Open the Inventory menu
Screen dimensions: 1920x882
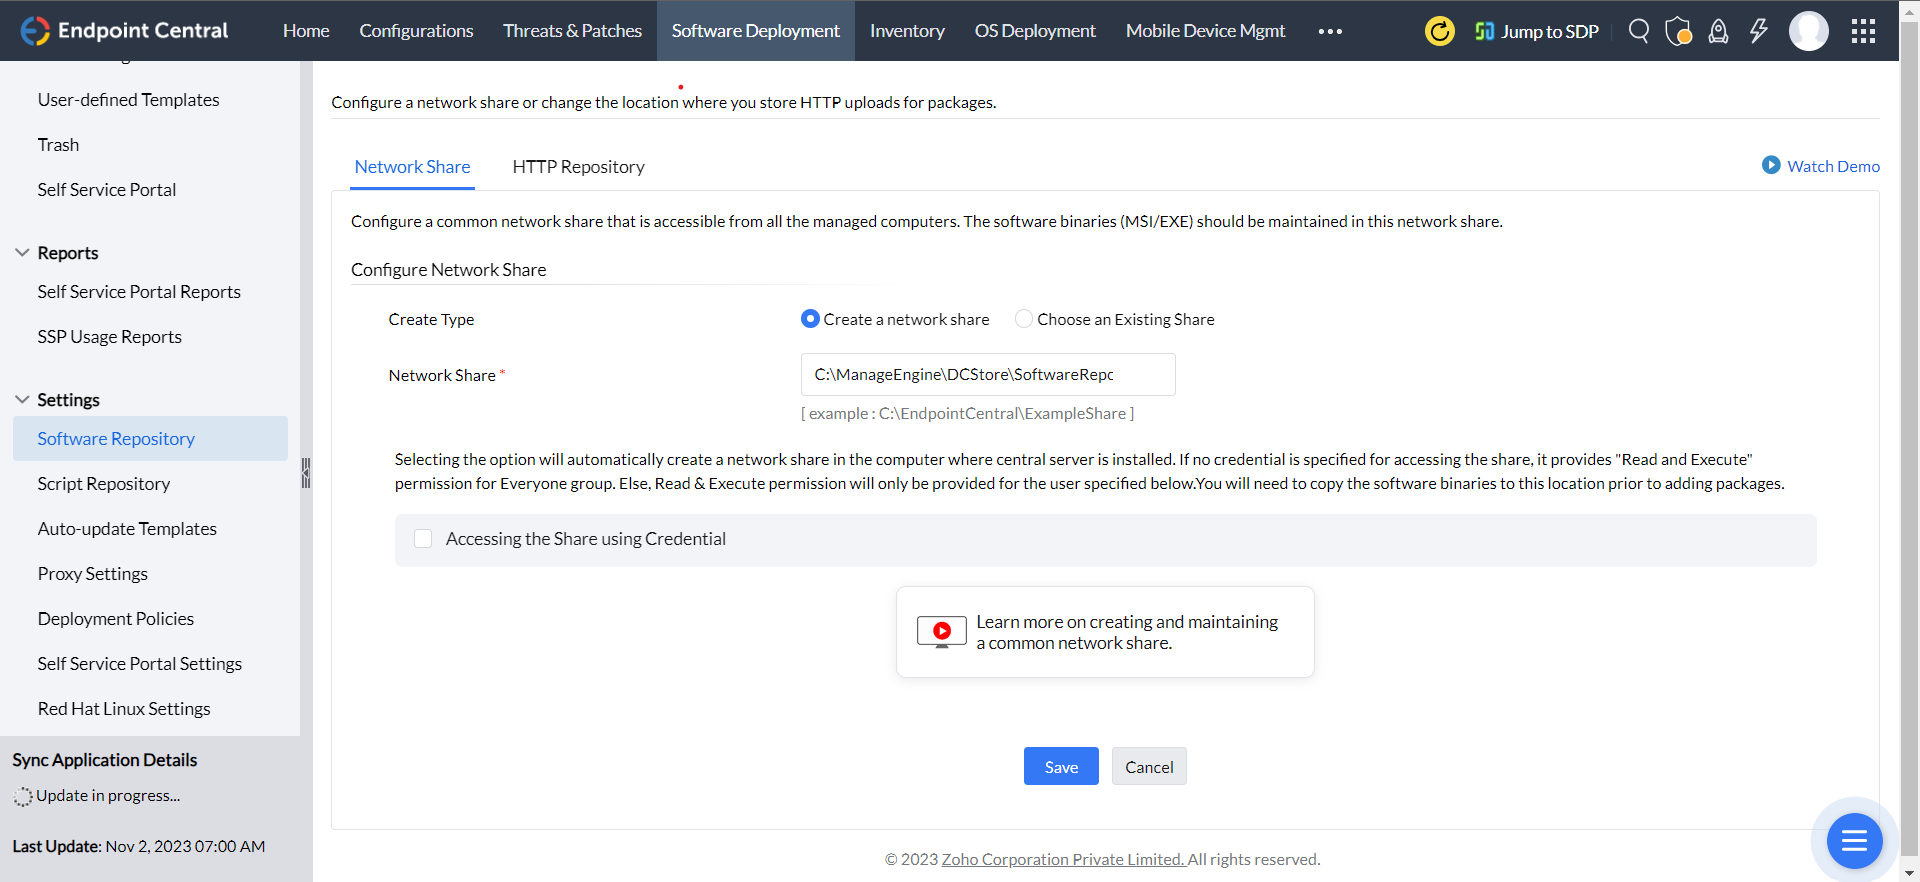(907, 31)
